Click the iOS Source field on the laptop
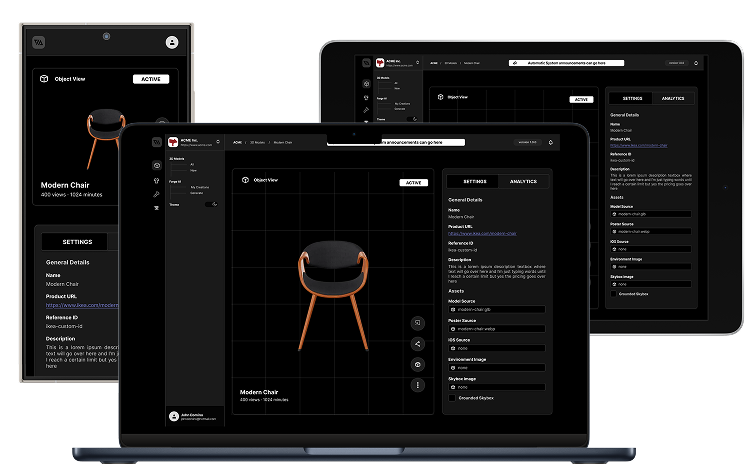749x466 pixels. [497, 349]
